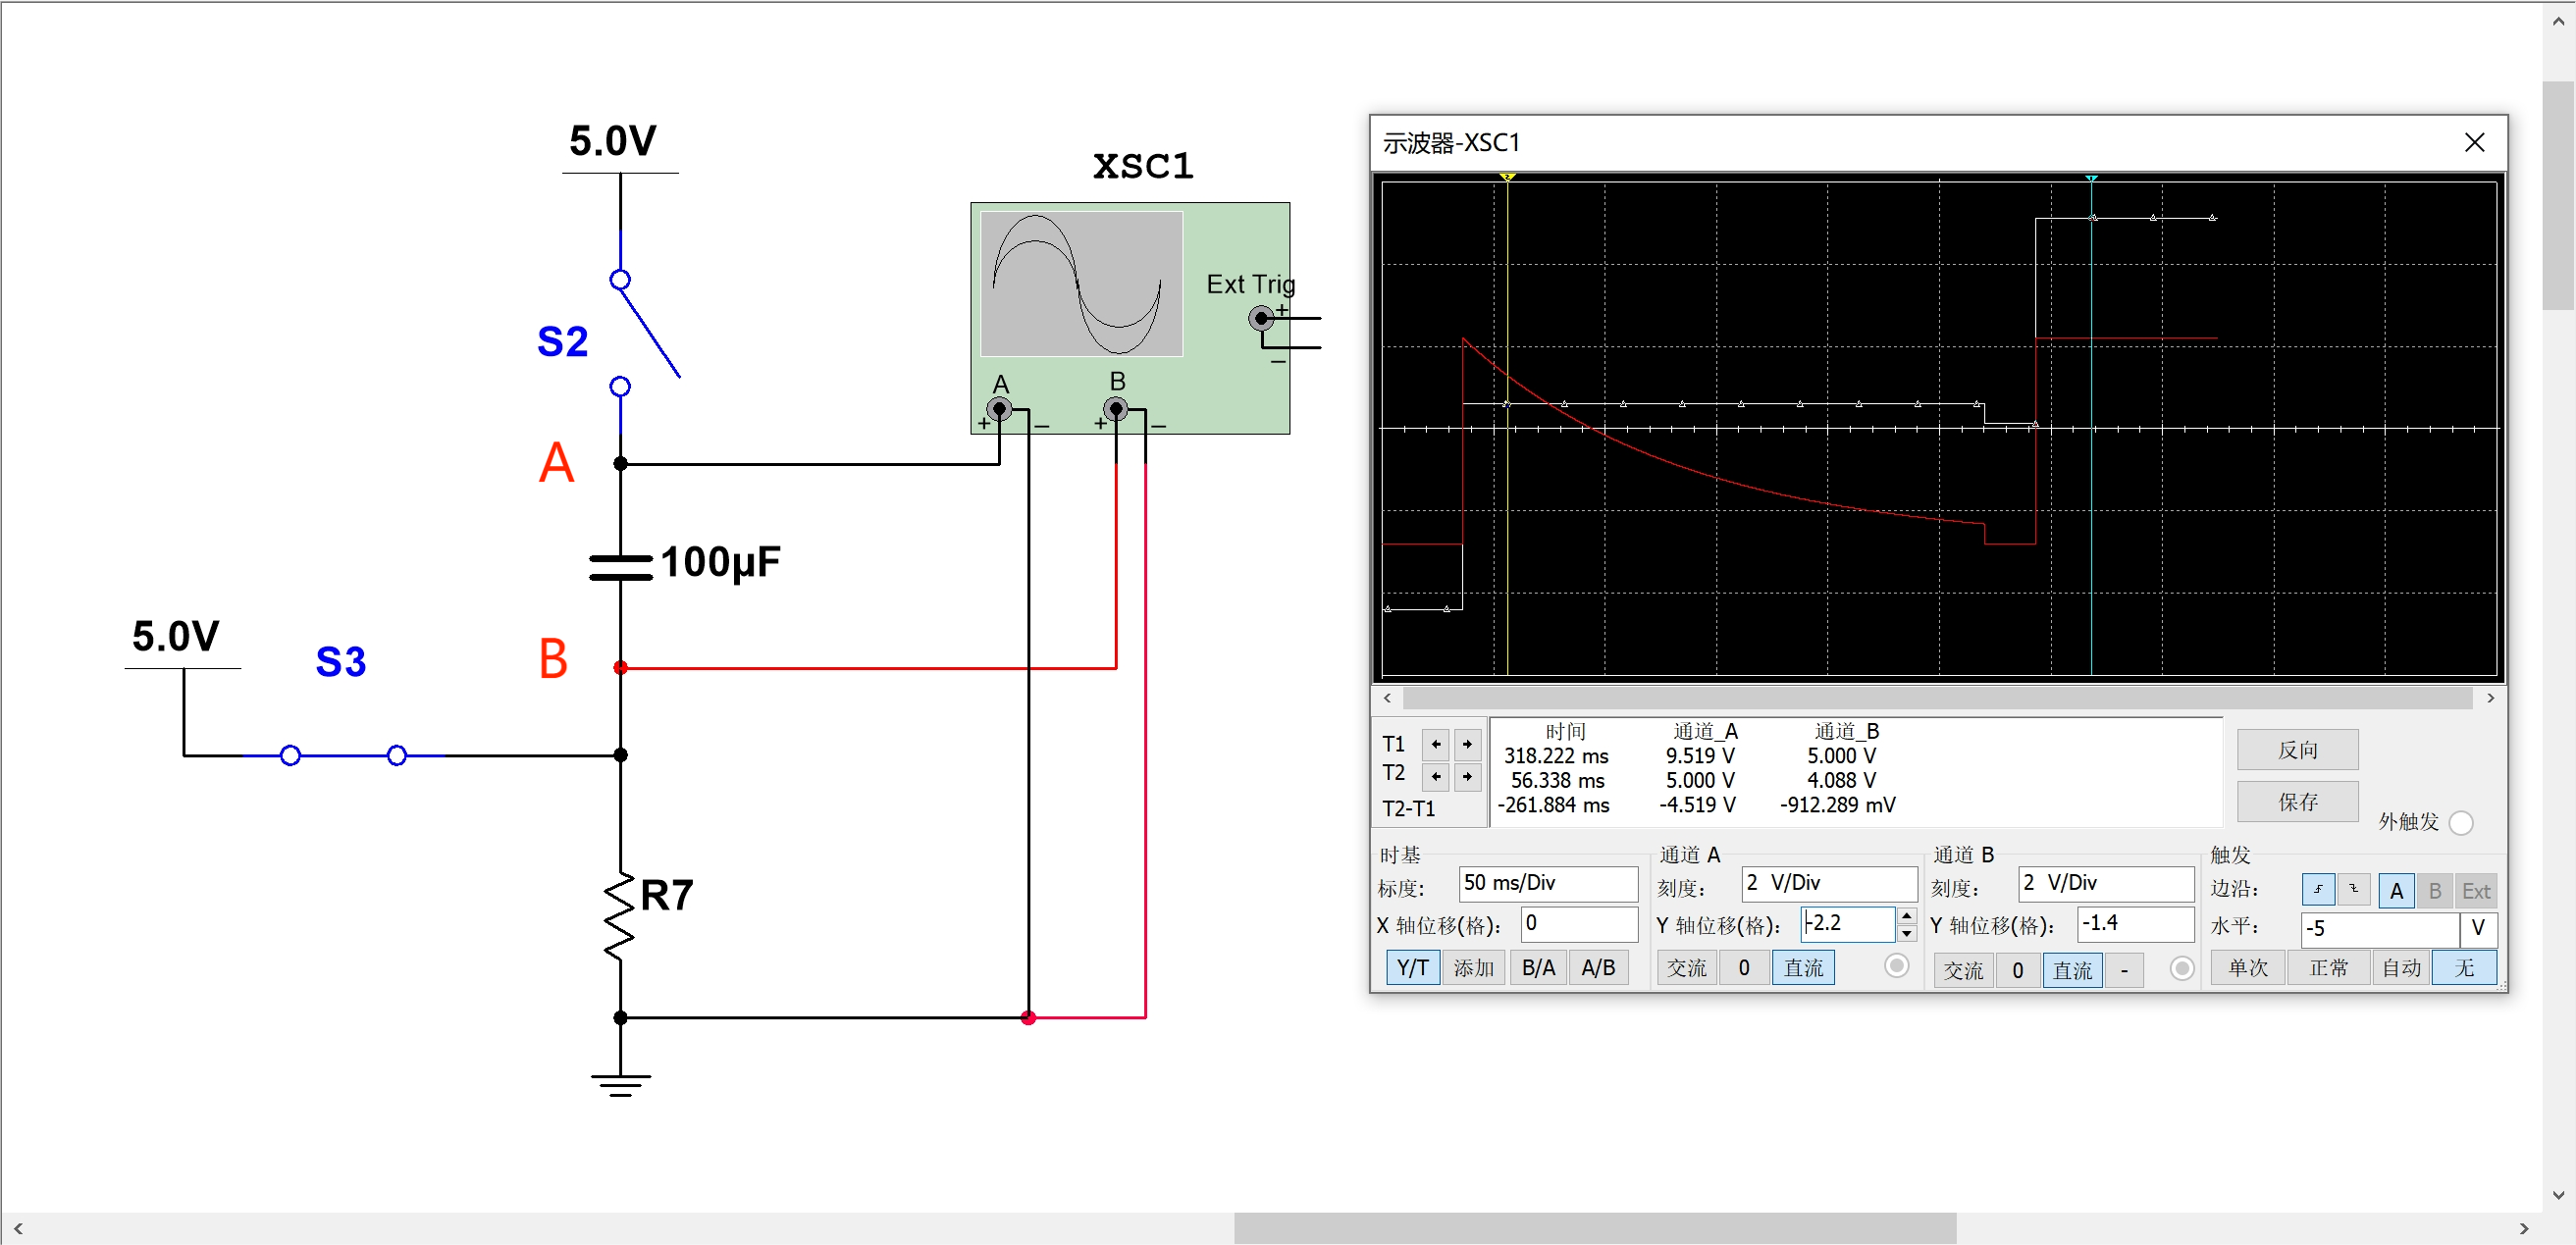Increase Channel A Y offset with up stepper
2576x1245 pixels.
1907,915
